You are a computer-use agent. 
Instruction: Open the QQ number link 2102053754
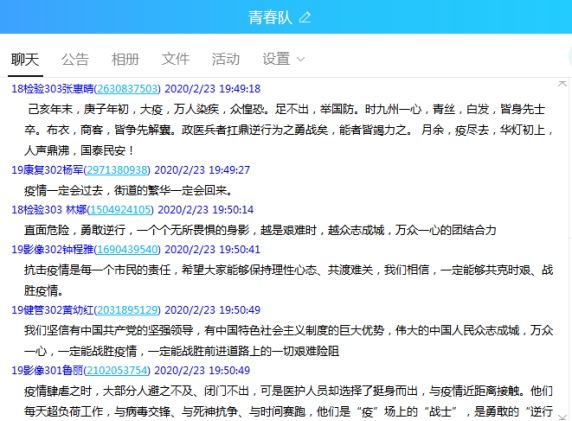[117, 371]
